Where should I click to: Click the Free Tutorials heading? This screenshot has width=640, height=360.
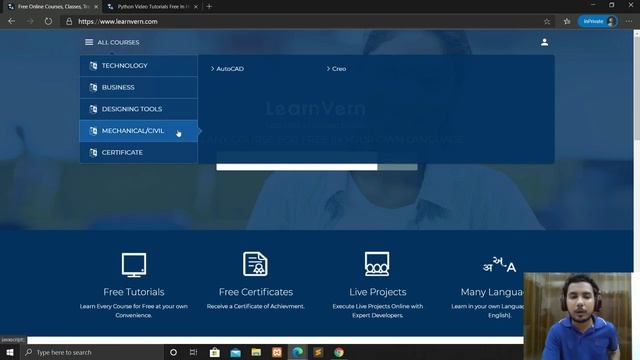[x=134, y=292]
